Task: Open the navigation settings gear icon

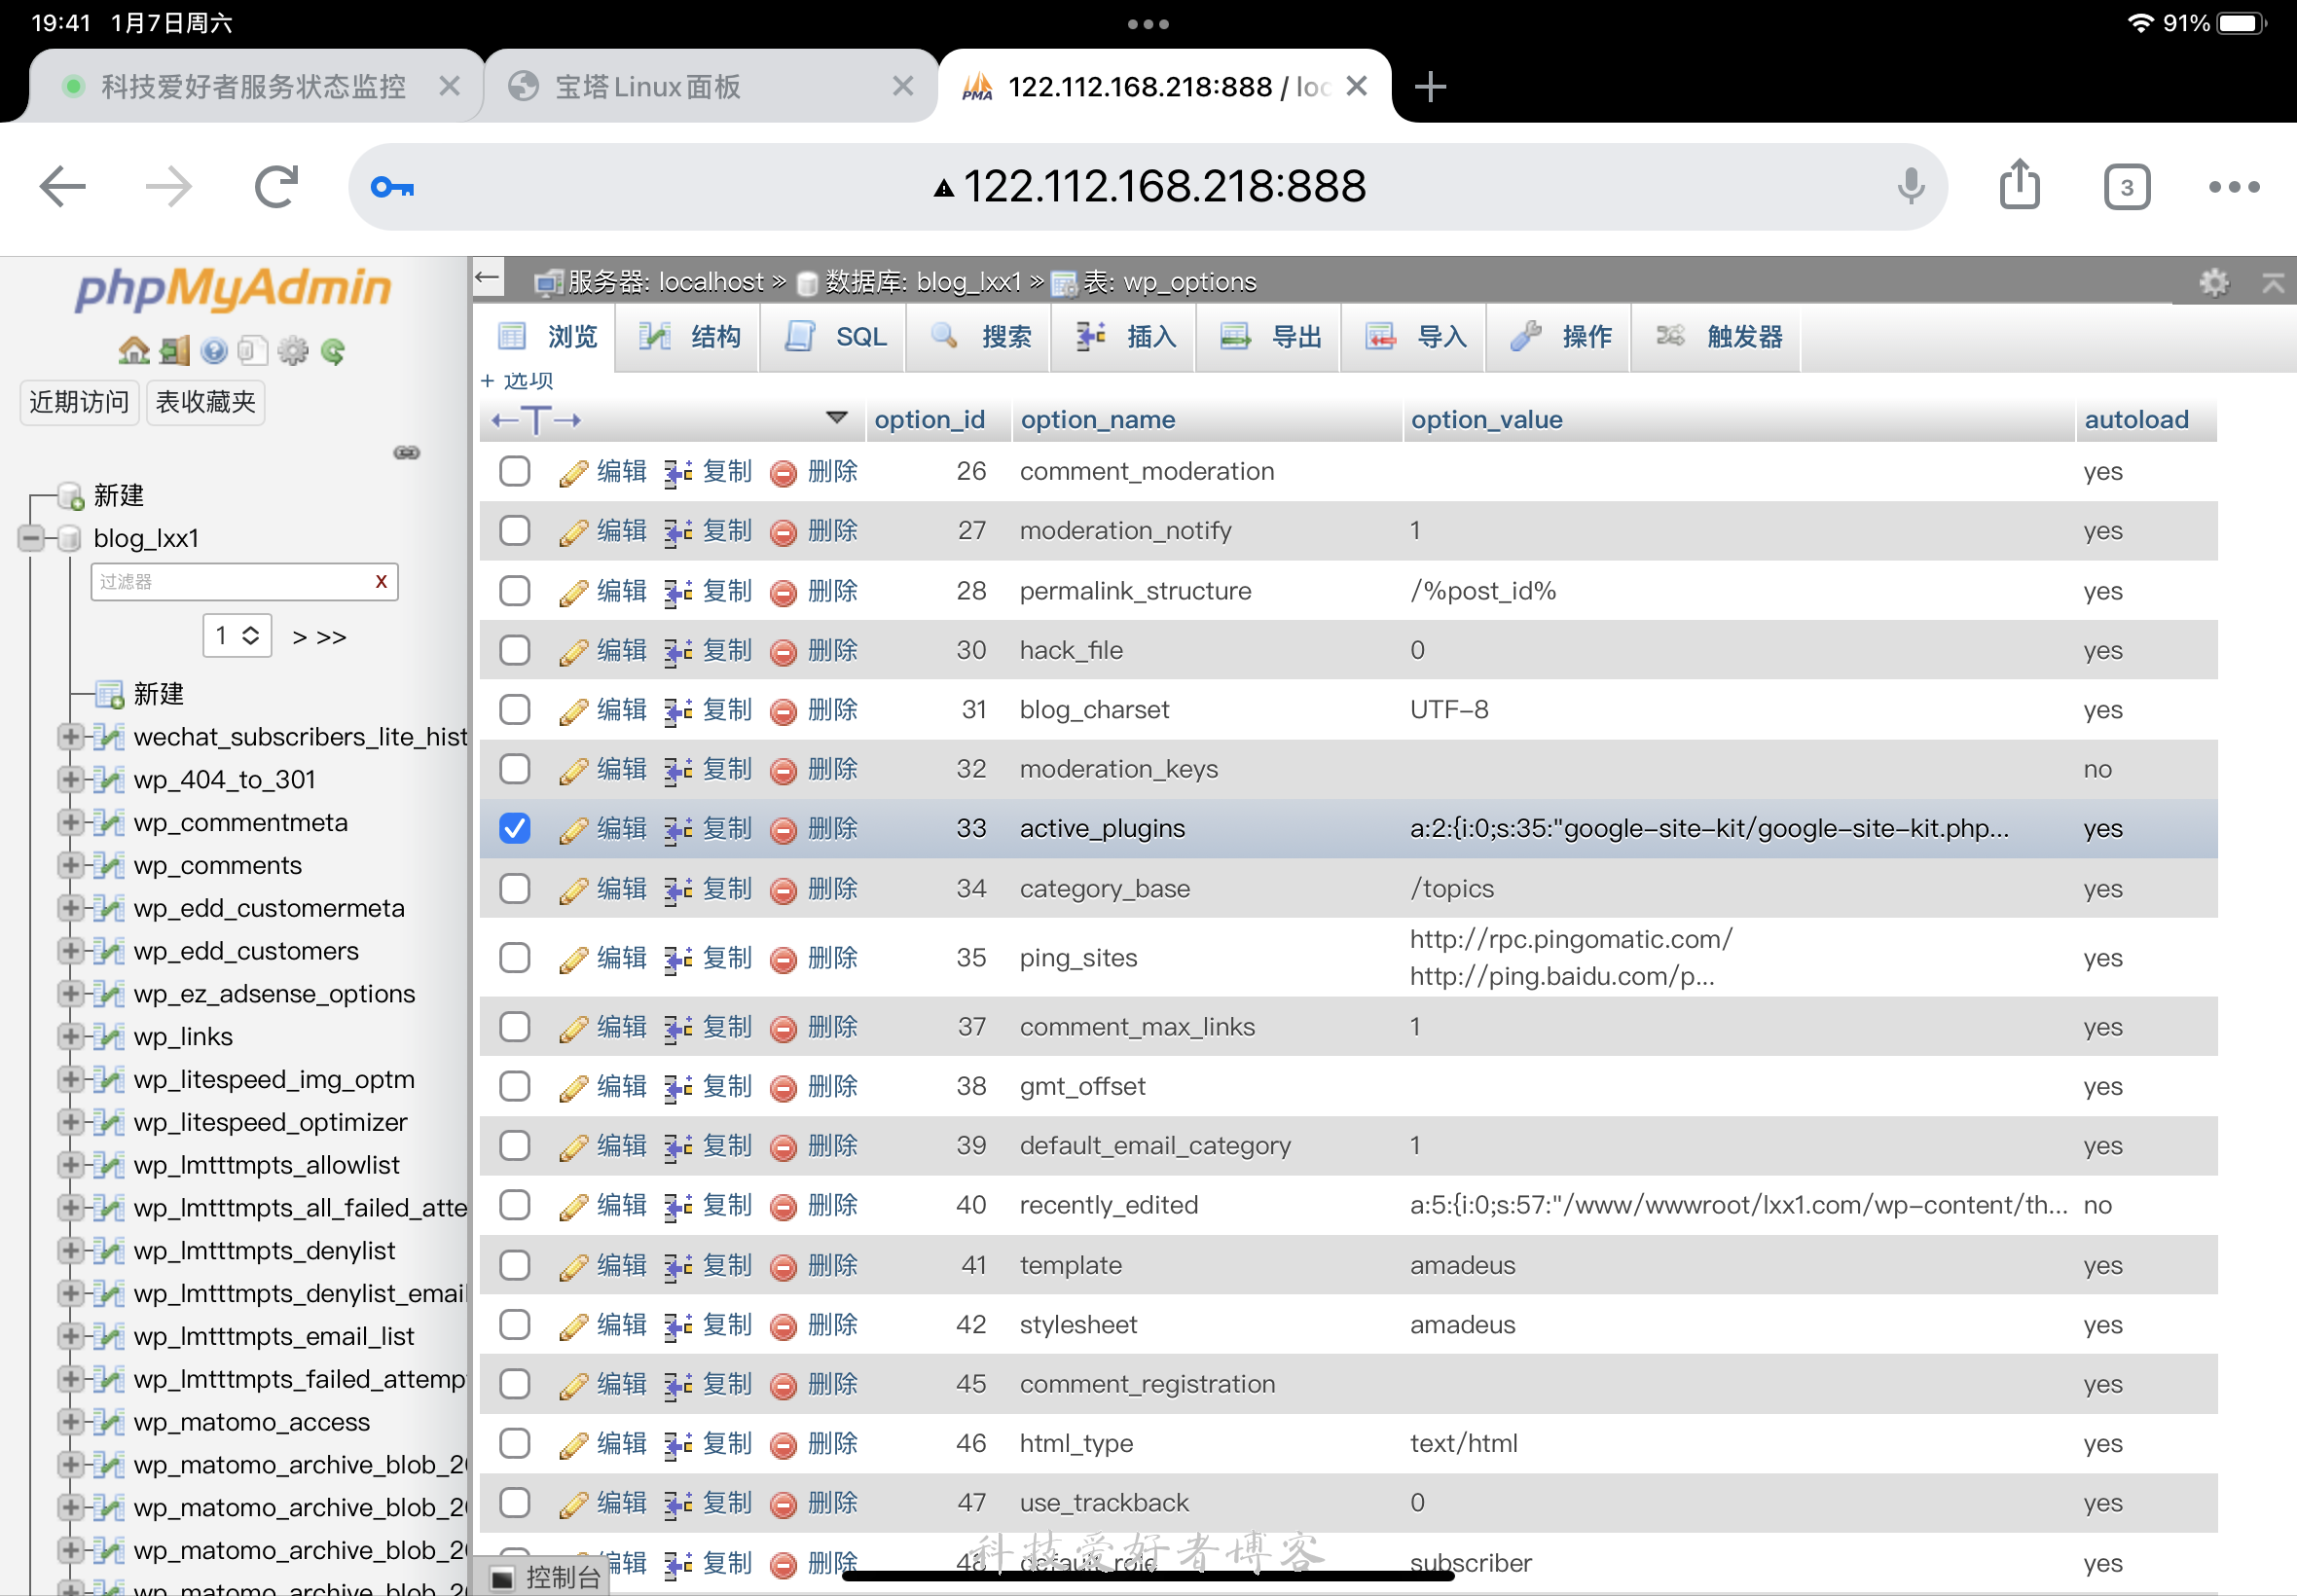Action: coord(293,351)
